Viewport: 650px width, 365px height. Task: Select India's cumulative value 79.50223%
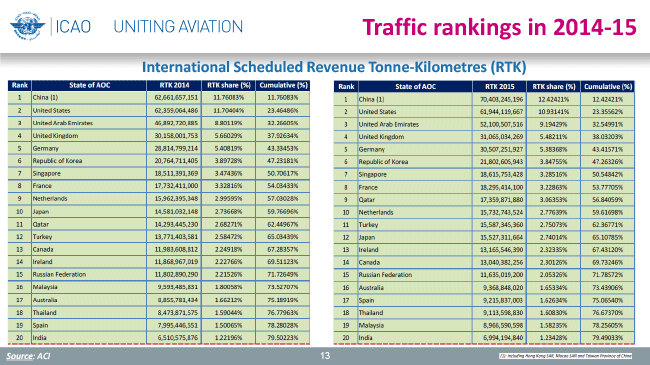(x=283, y=338)
